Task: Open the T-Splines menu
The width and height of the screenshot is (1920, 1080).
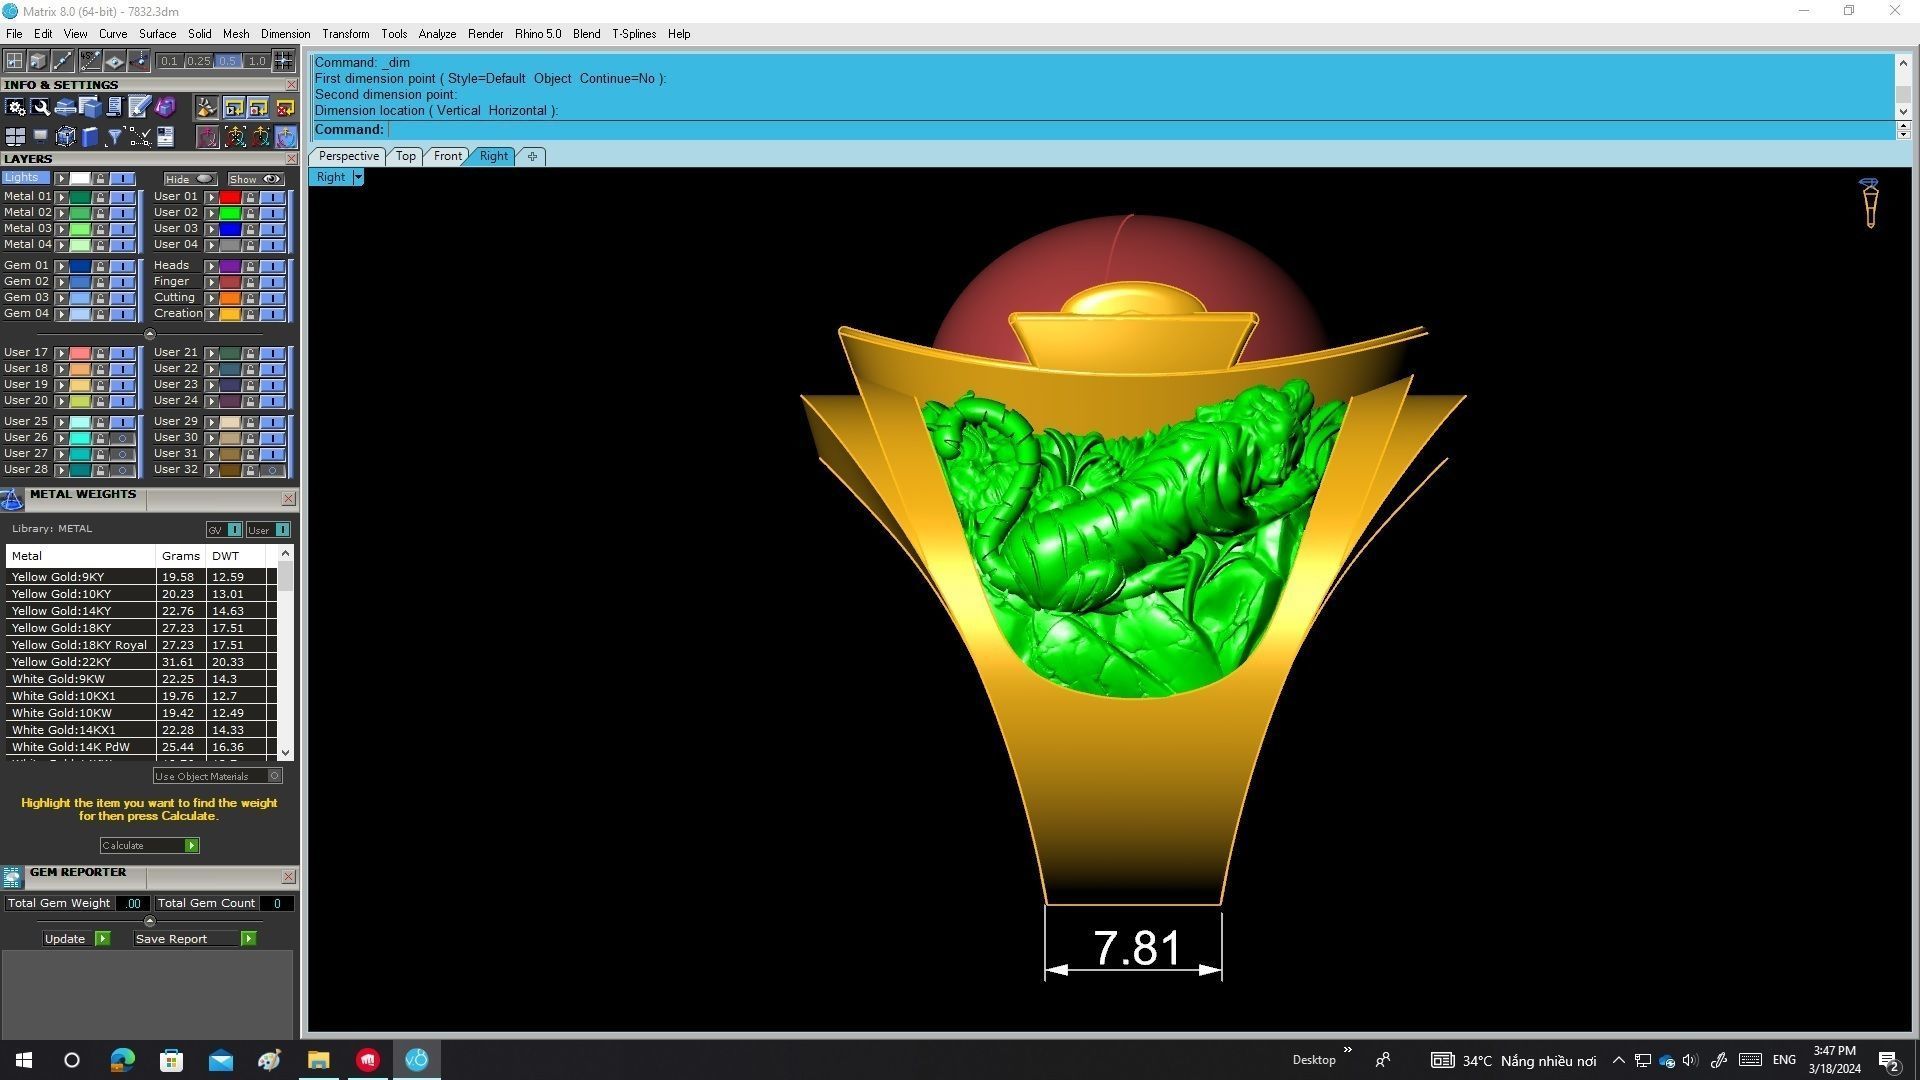Action: point(633,34)
